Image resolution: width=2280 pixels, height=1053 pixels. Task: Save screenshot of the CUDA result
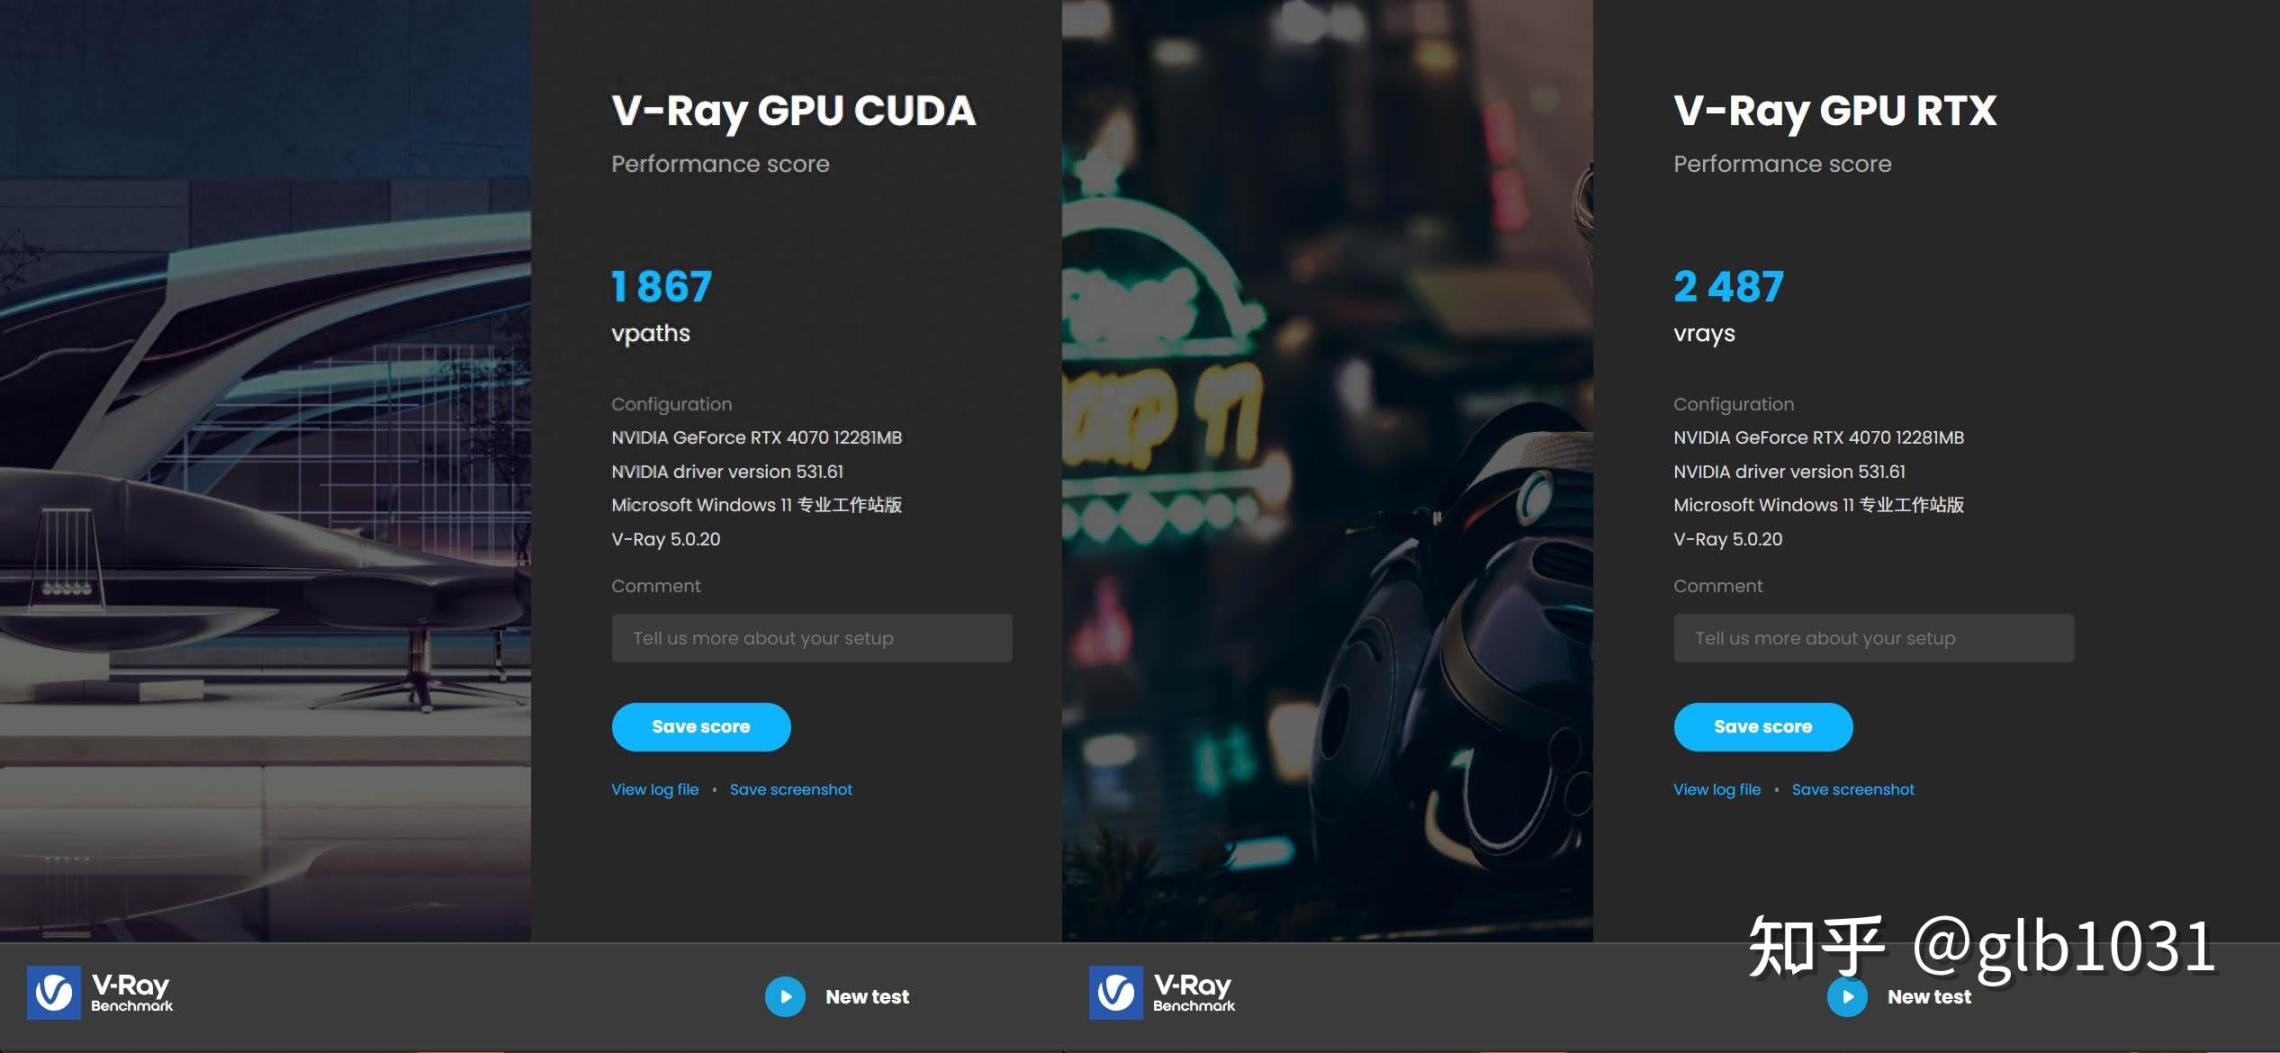[791, 790]
